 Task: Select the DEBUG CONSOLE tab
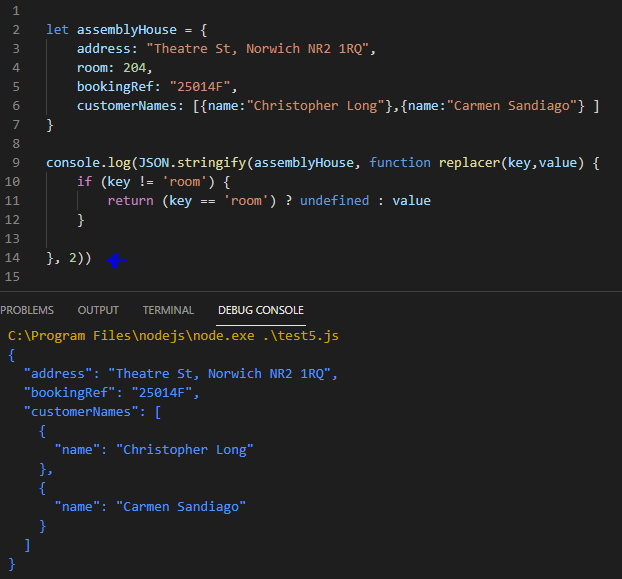tap(261, 310)
